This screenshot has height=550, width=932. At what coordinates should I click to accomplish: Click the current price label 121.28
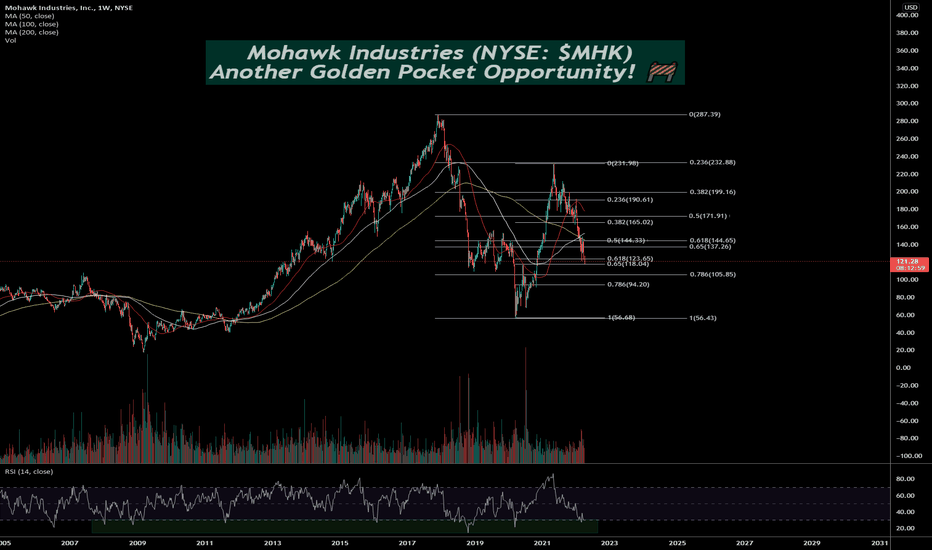point(910,261)
